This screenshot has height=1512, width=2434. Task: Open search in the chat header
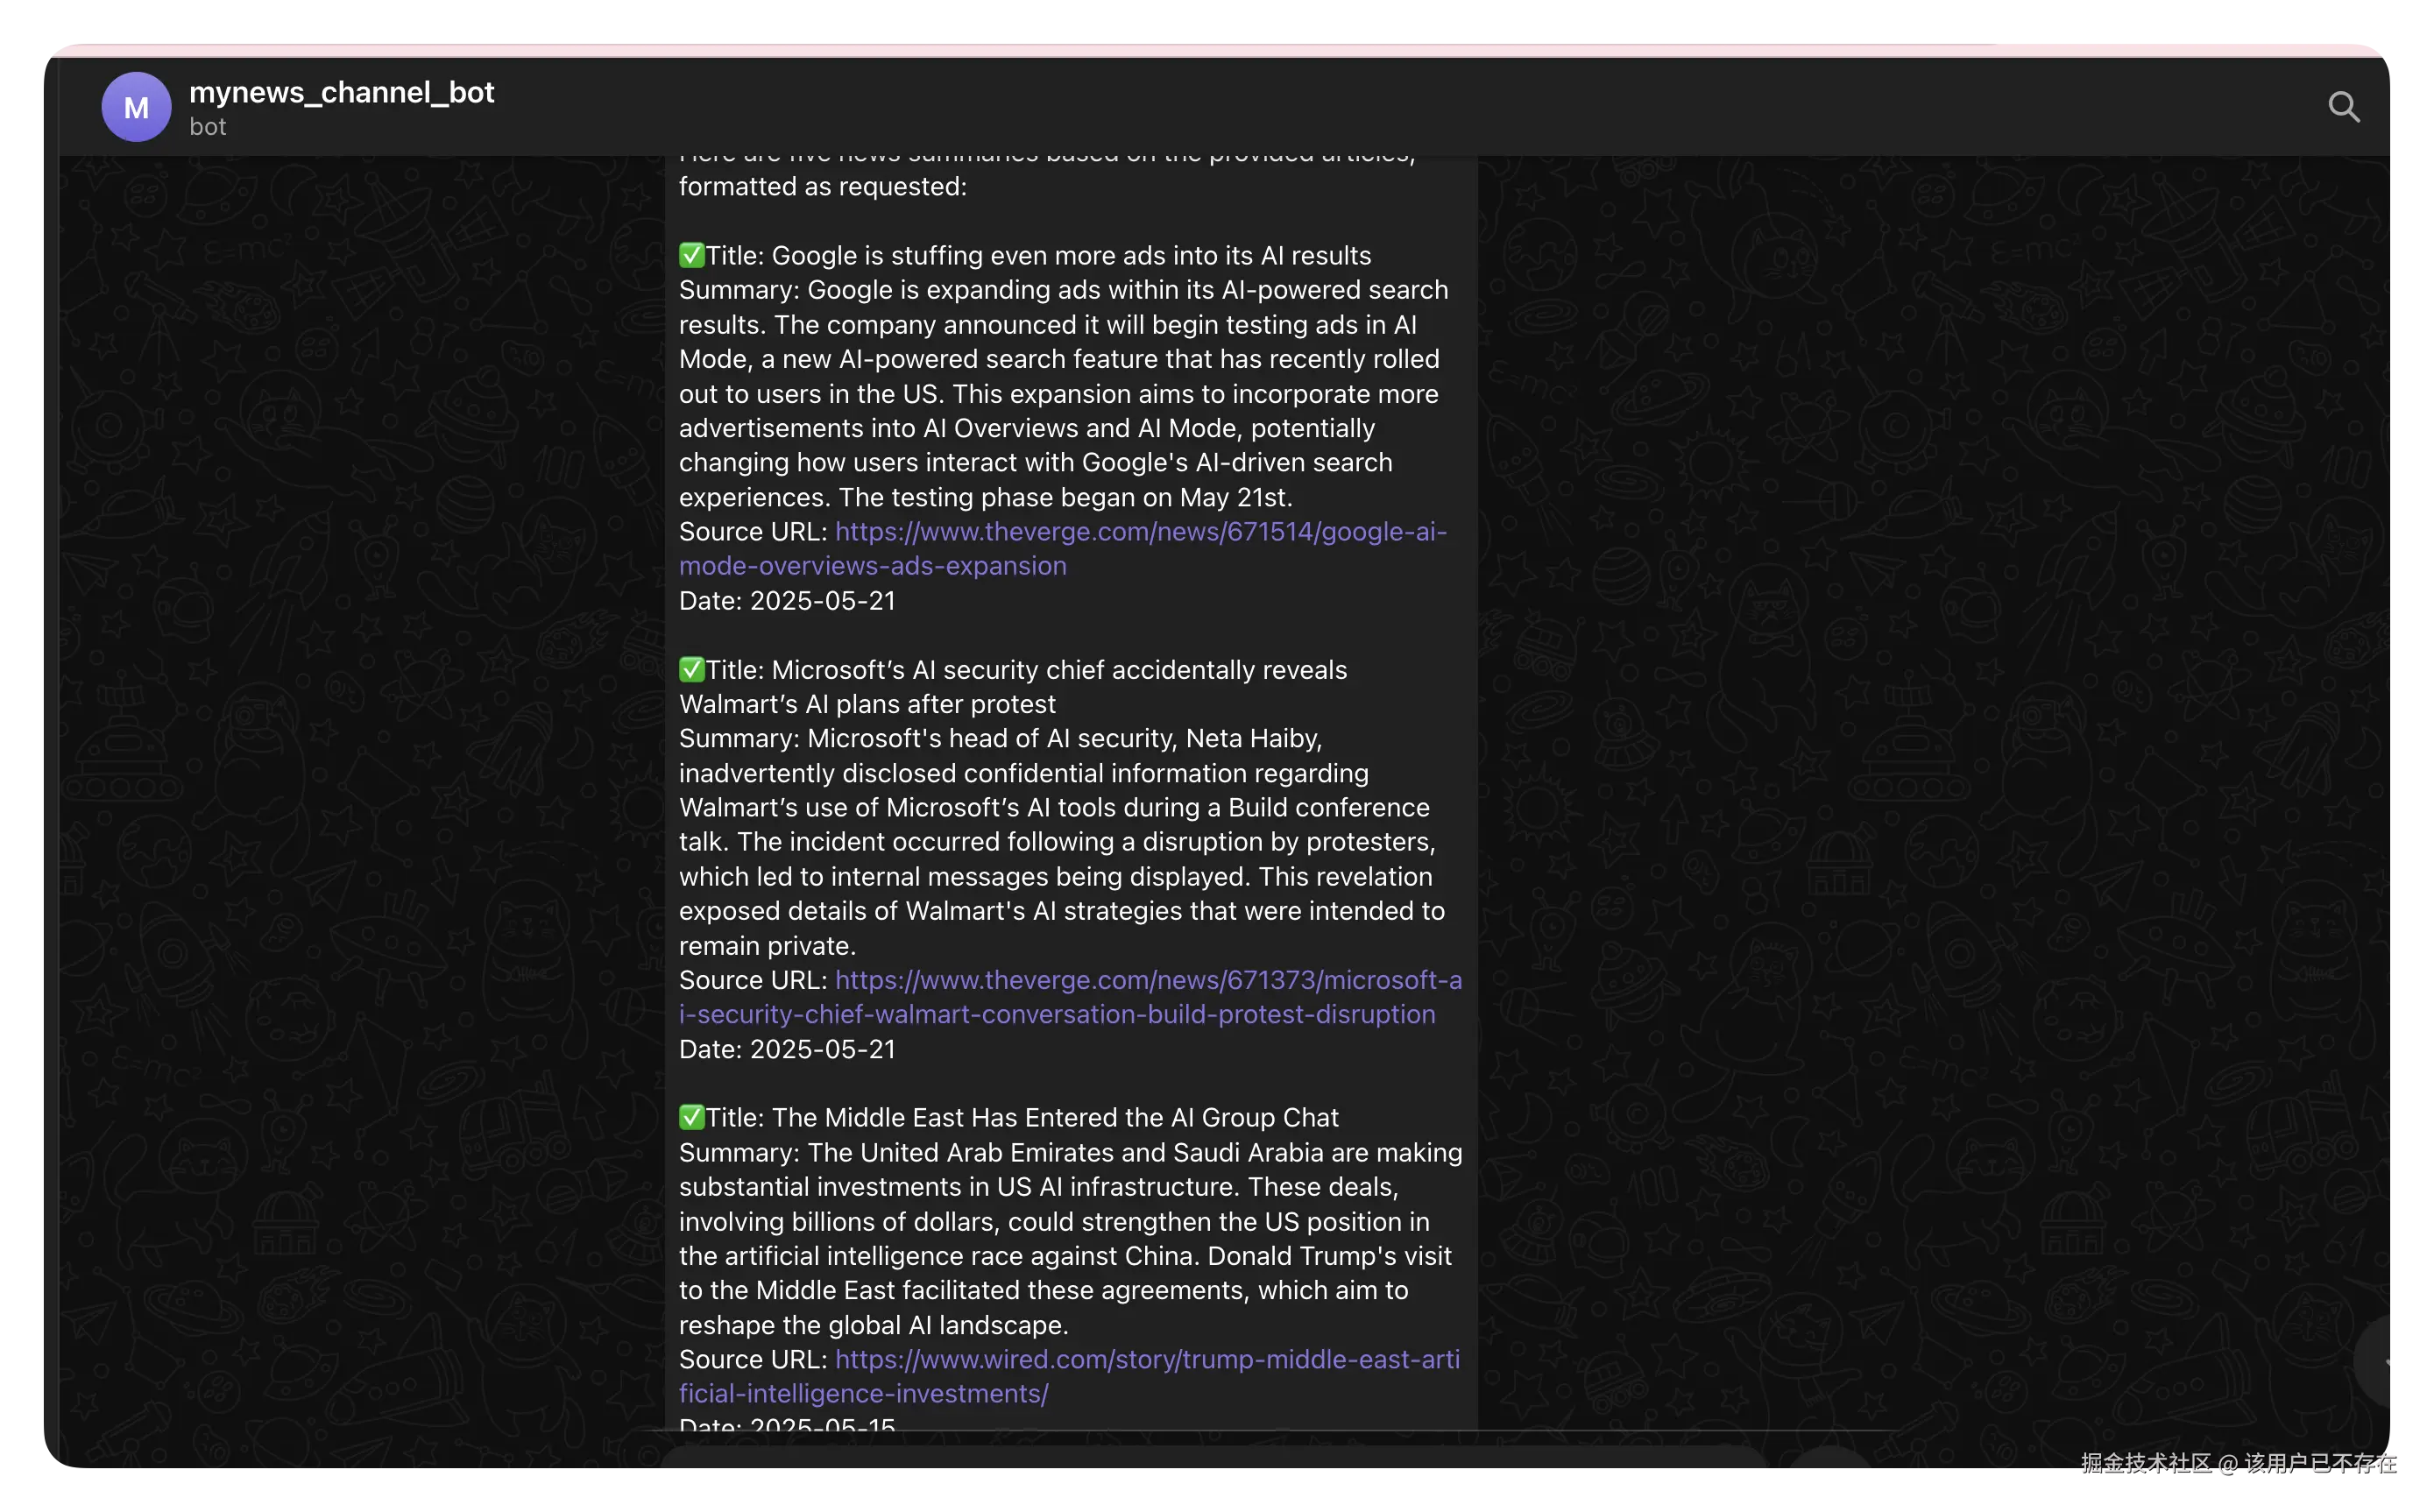2343,107
